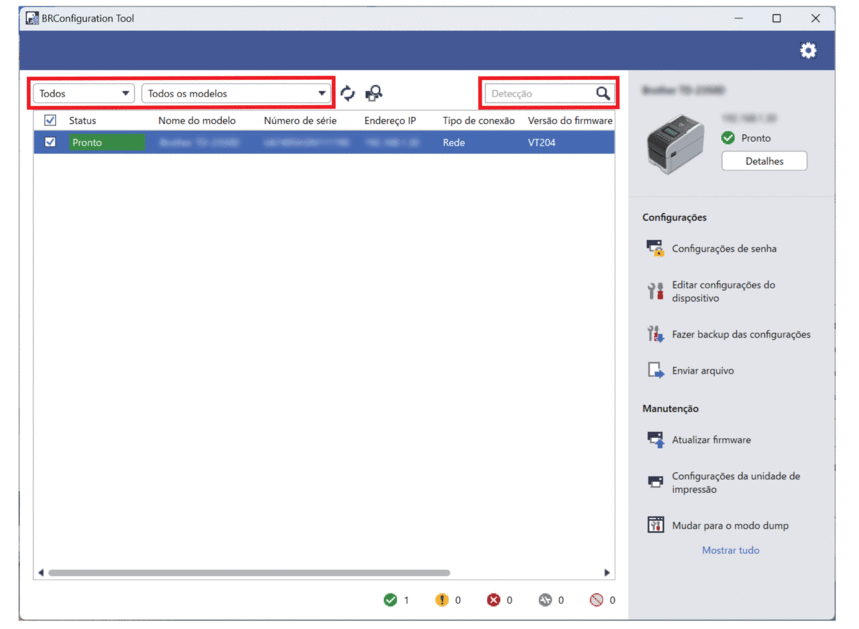
Task: Sort by the Nome do modelo column header
Action: [197, 121]
